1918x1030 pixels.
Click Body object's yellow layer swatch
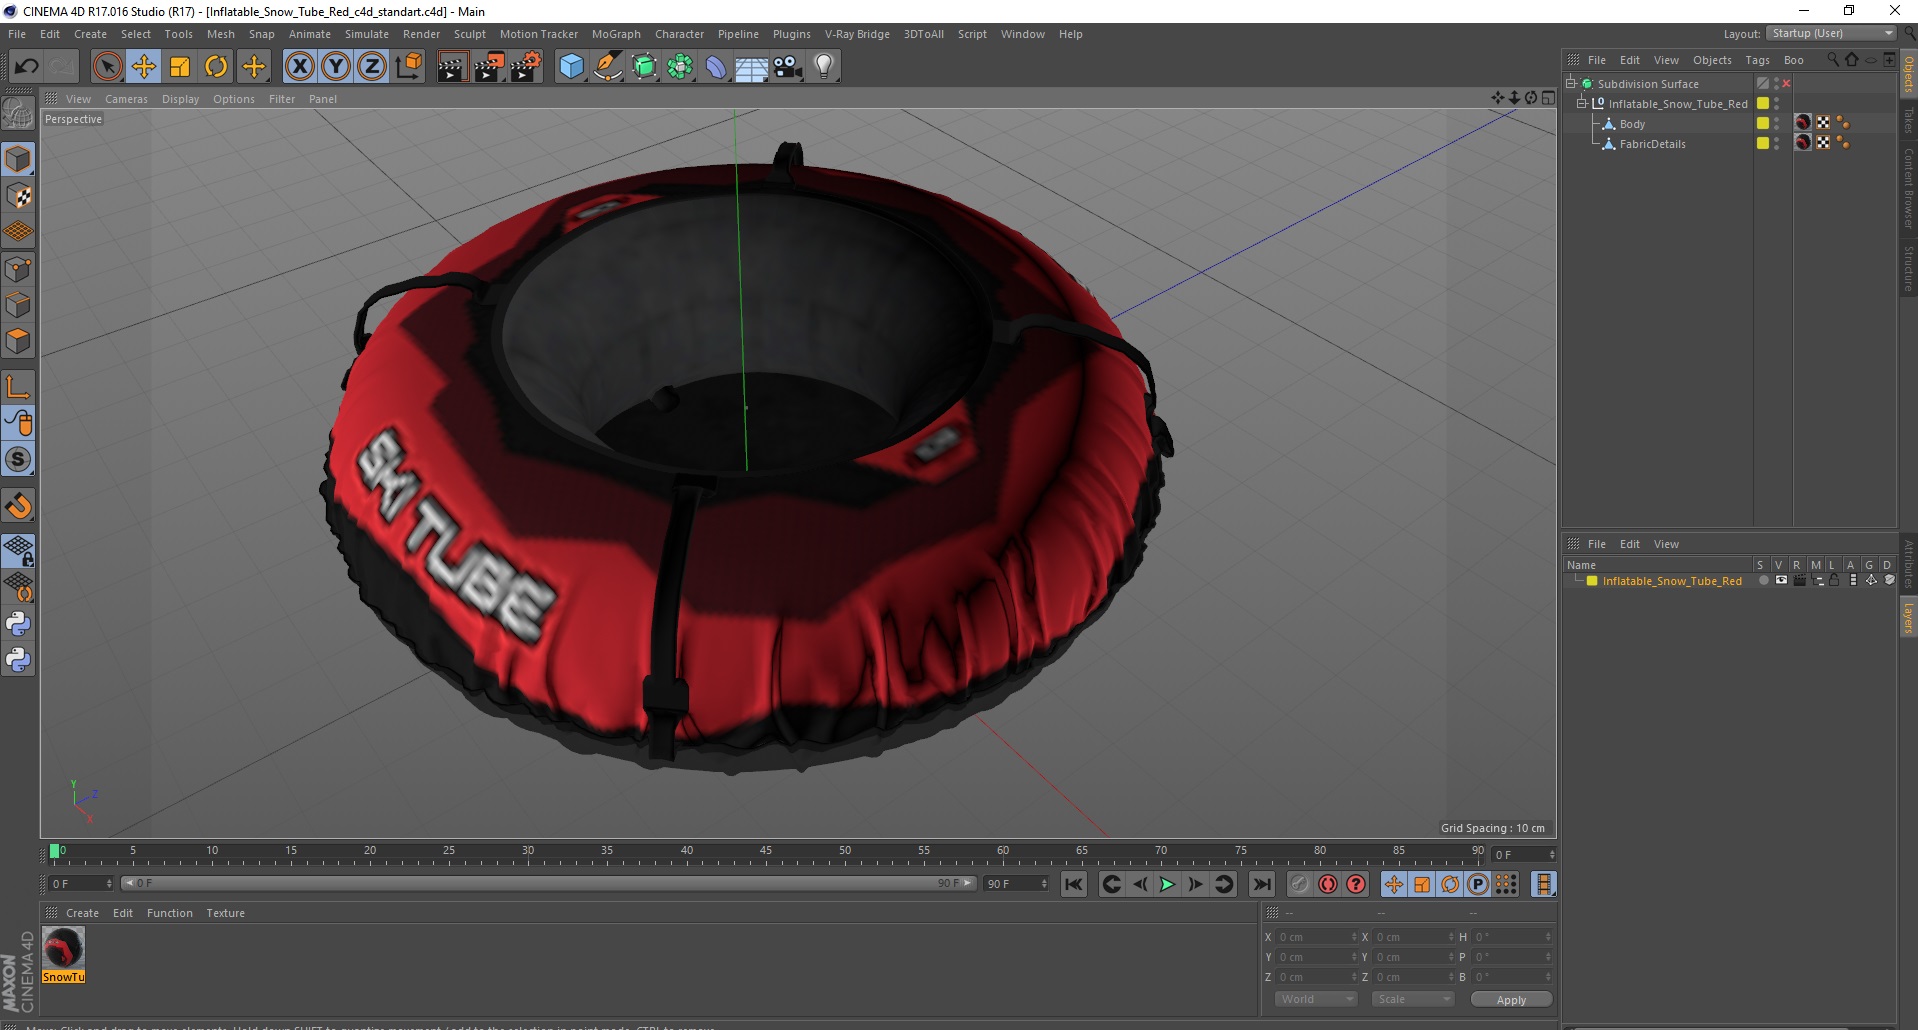1763,123
